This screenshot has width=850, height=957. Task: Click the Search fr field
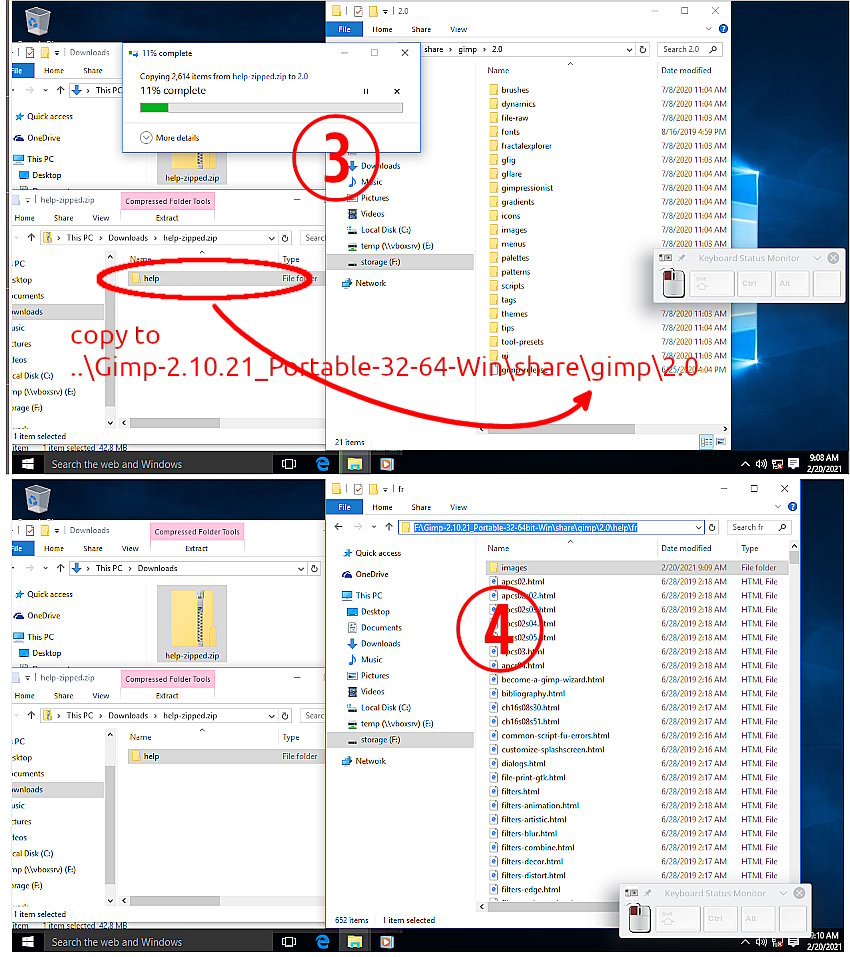click(760, 527)
